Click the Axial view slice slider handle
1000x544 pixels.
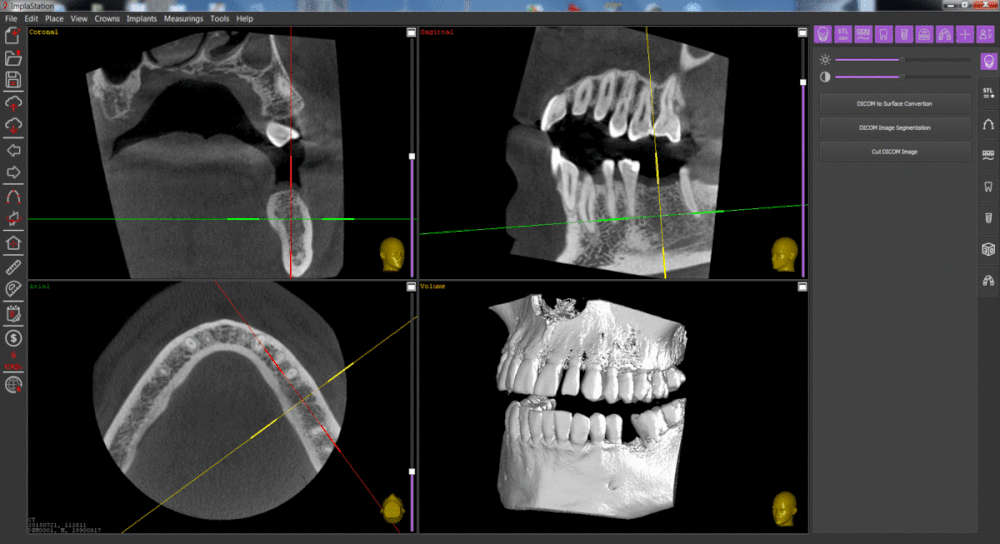click(x=412, y=471)
